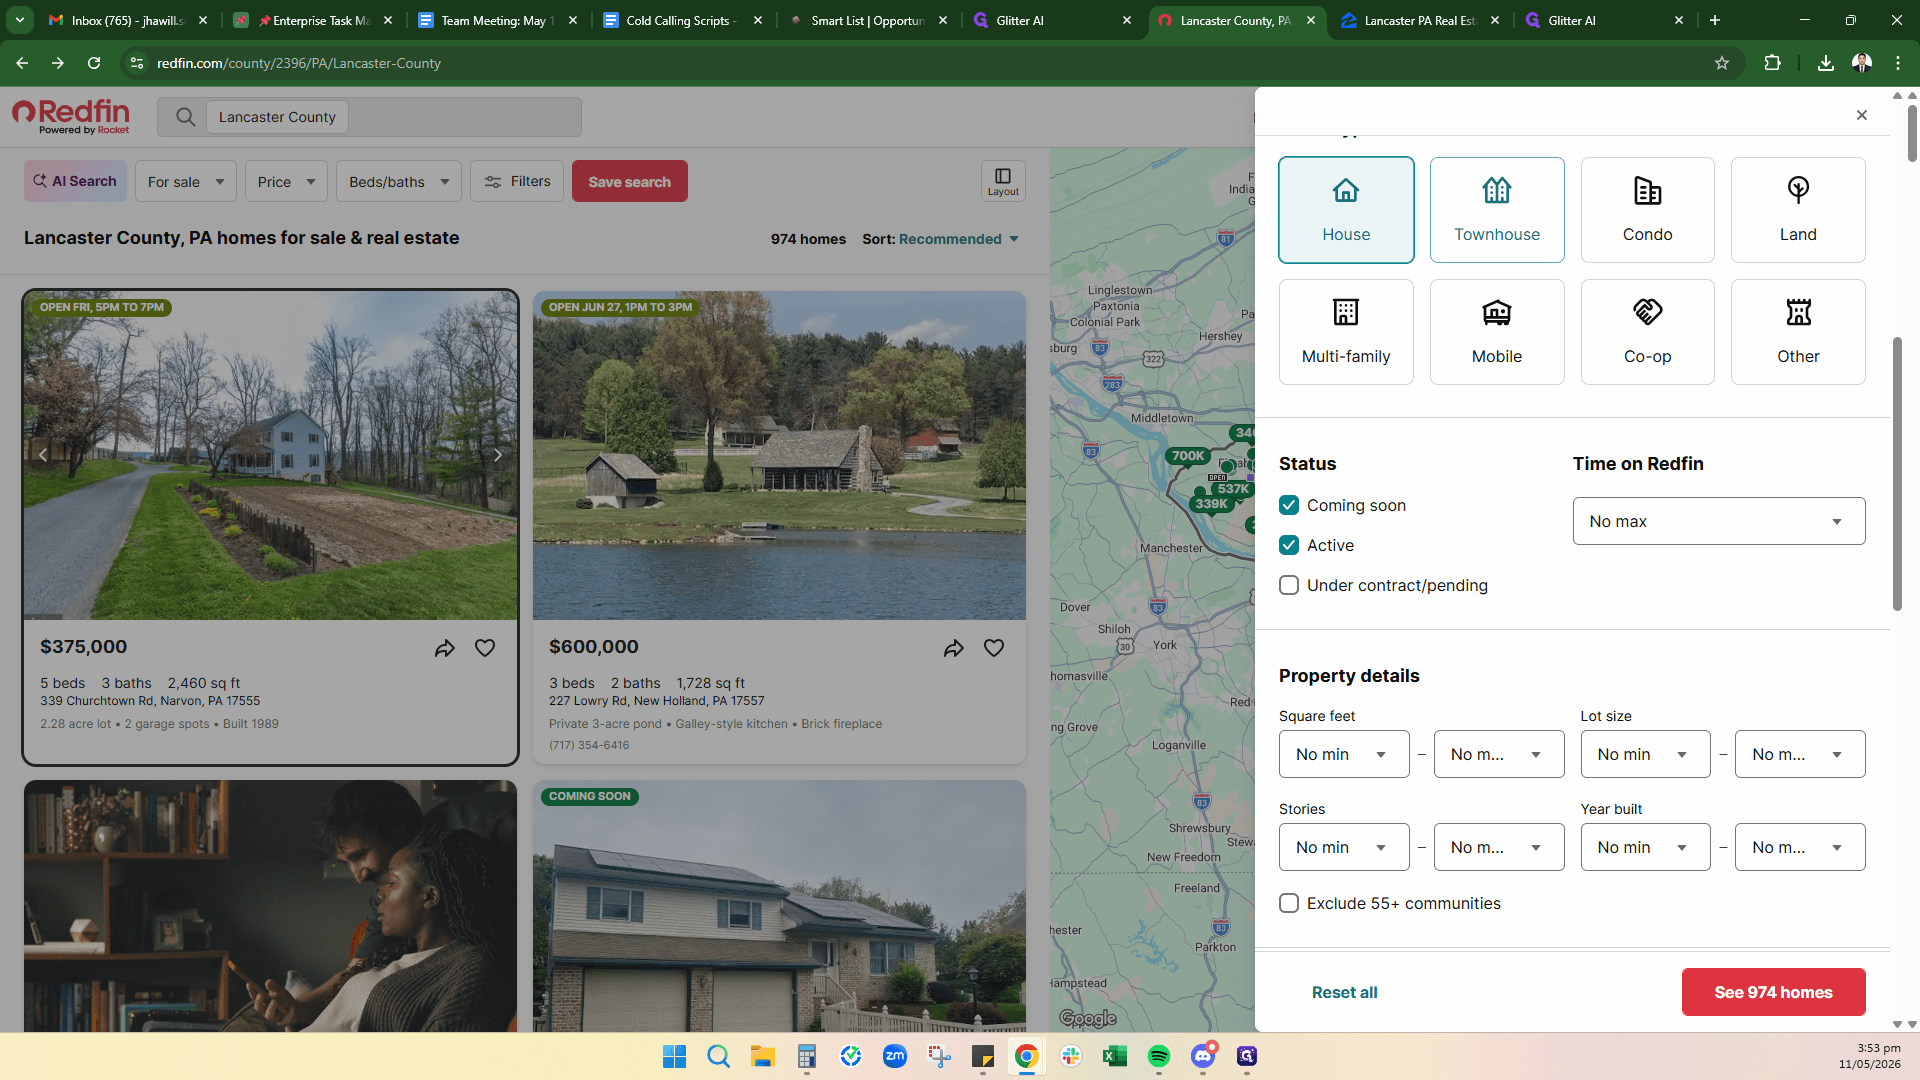
Task: Select the Co-op home type
Action: [1647, 332]
